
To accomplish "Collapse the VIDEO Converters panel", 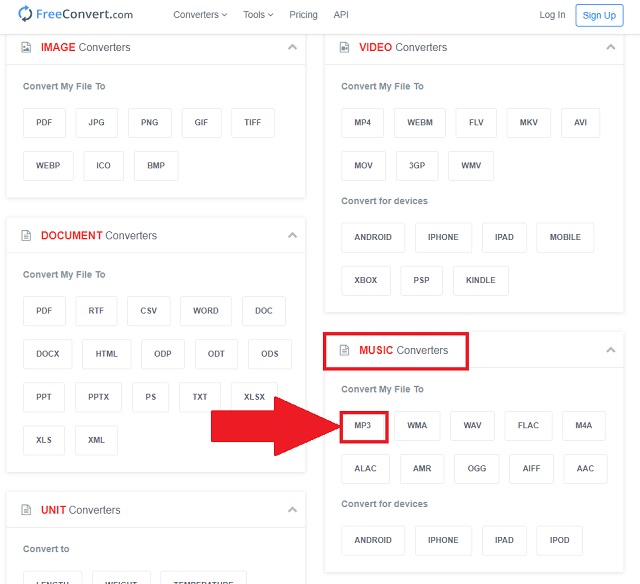I will point(611,47).
